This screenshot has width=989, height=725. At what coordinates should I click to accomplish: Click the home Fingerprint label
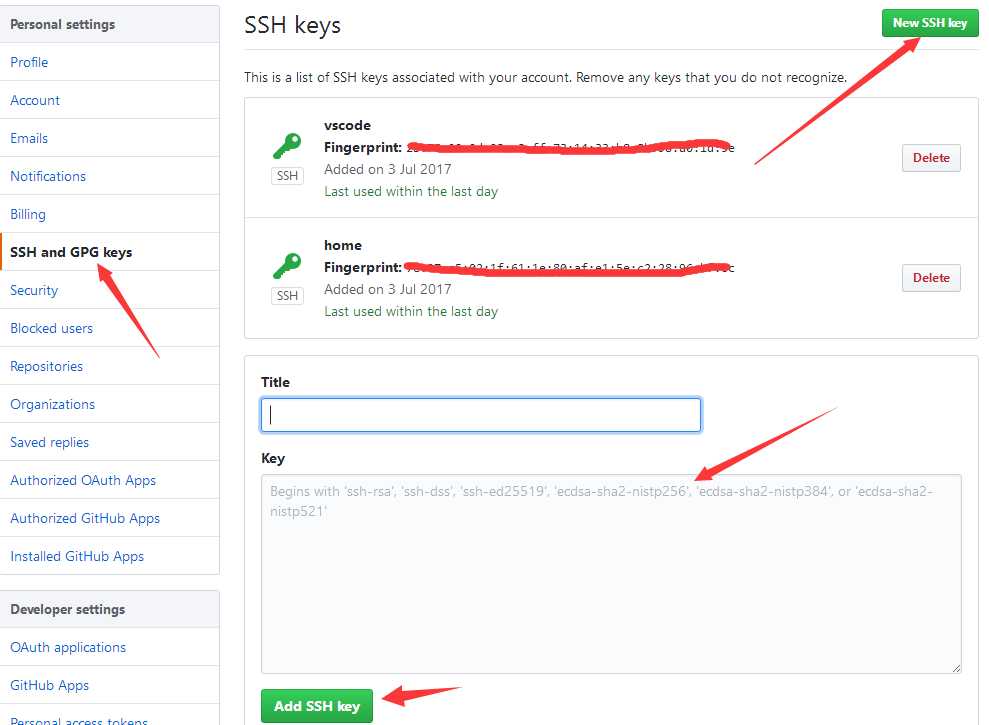pyautogui.click(x=363, y=268)
